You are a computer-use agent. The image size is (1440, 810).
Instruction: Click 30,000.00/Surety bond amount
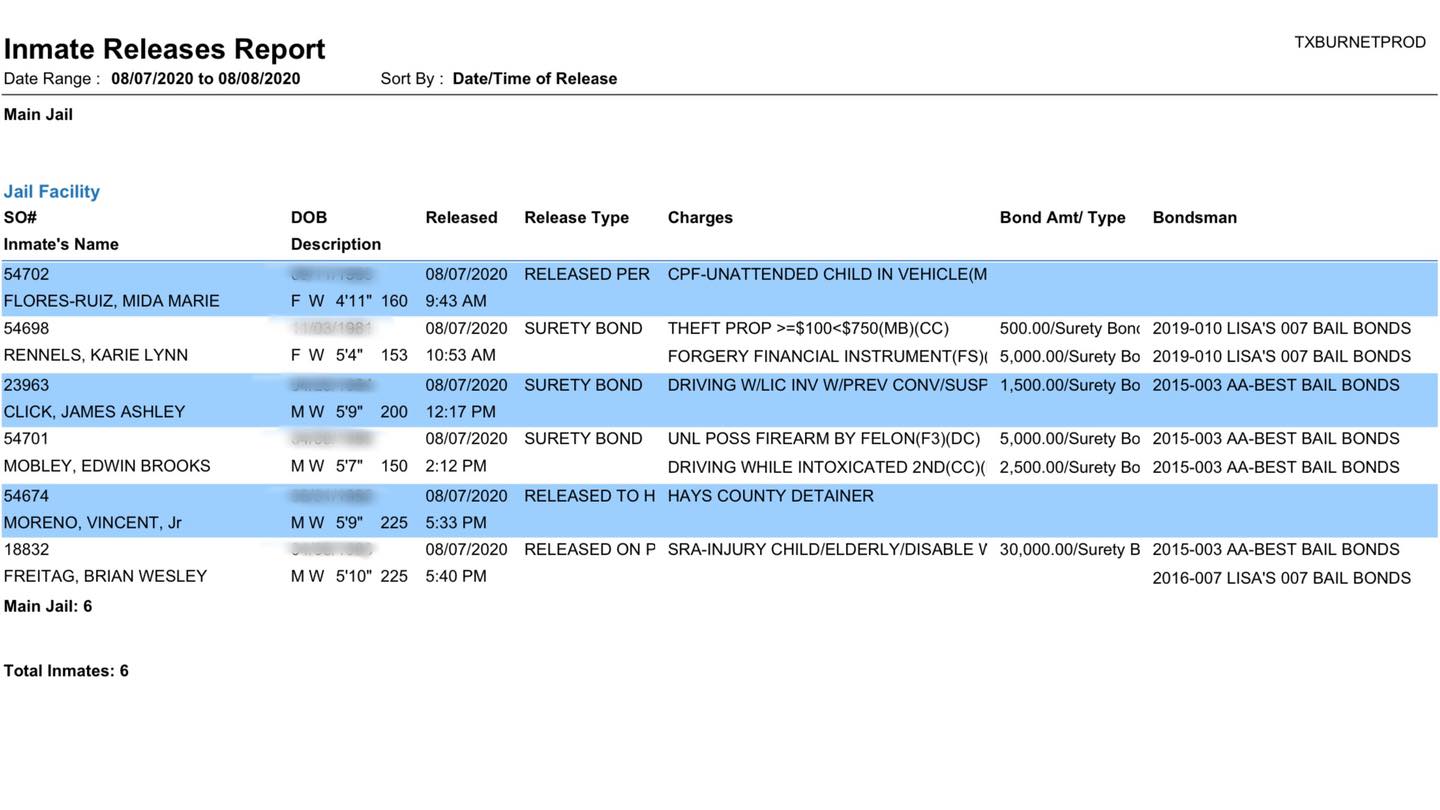1070,550
